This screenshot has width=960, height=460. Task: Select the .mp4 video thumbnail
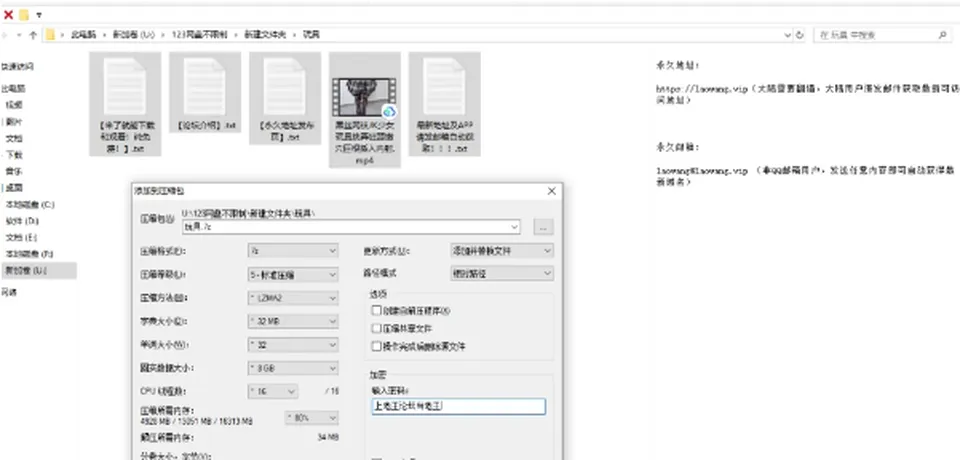click(x=364, y=97)
